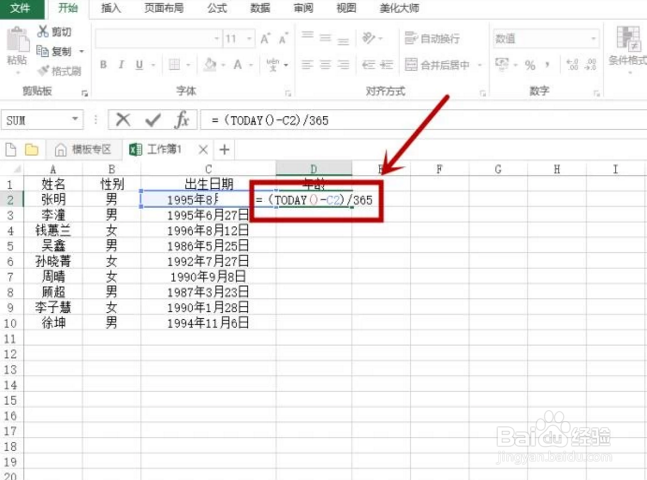Viewport: 647px width, 480px height.
Task: Align text to middle of cell
Action: point(326,38)
